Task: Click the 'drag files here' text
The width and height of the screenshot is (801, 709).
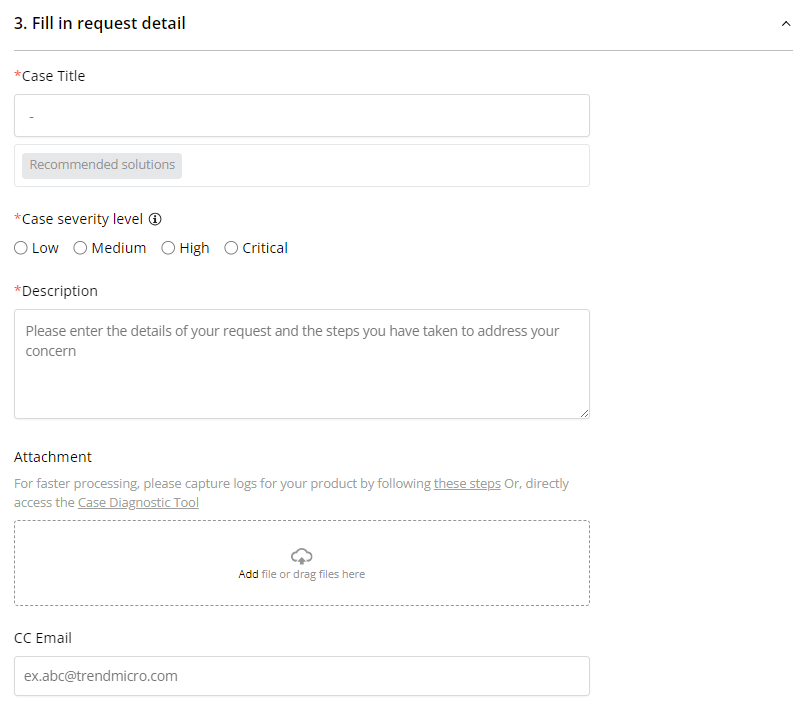Action: coord(329,575)
